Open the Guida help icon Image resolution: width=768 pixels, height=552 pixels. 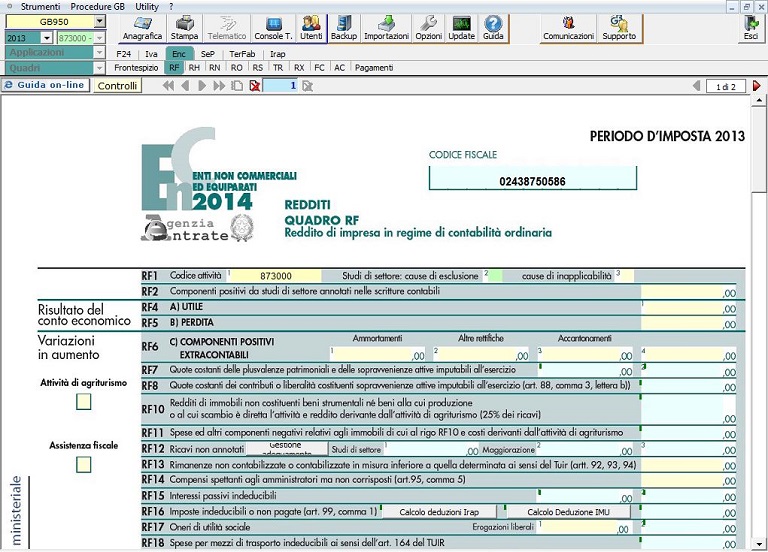click(x=493, y=28)
